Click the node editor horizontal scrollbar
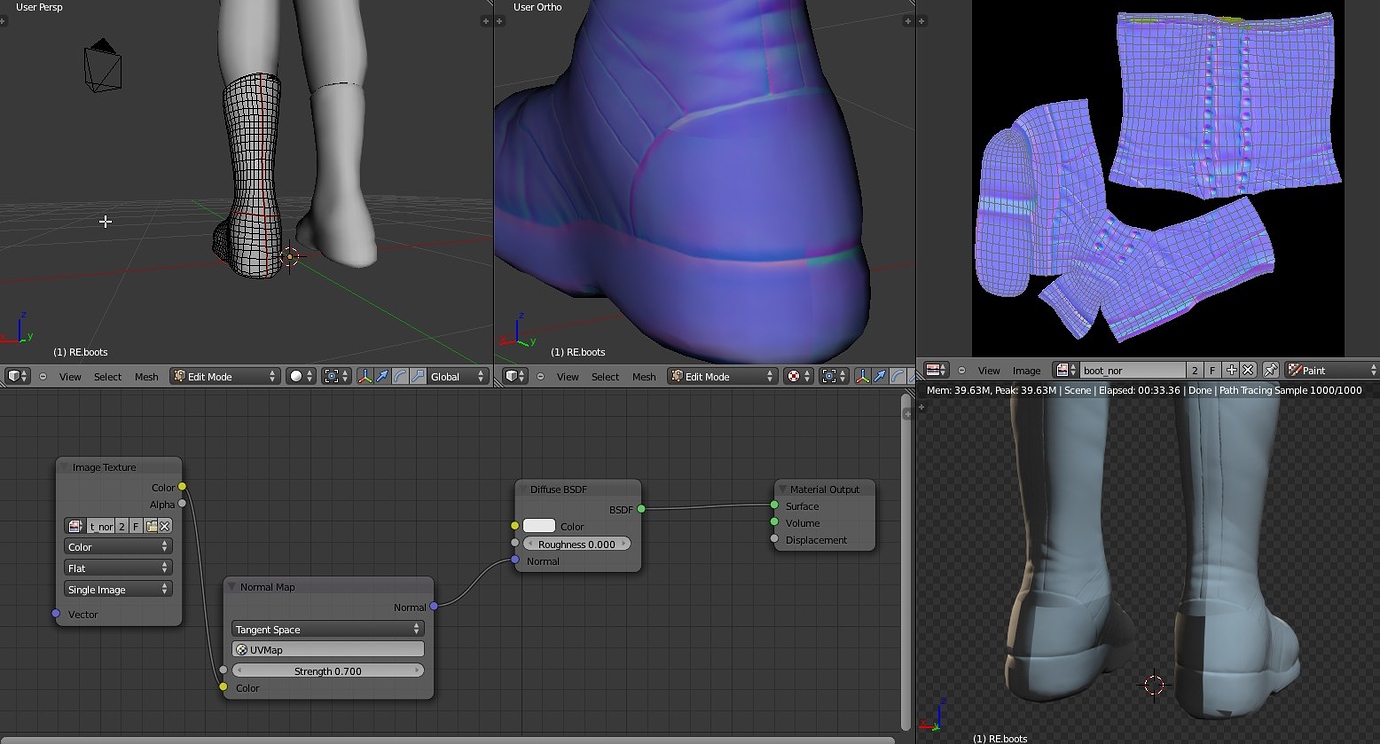Viewport: 1380px width, 744px height. coord(448,740)
